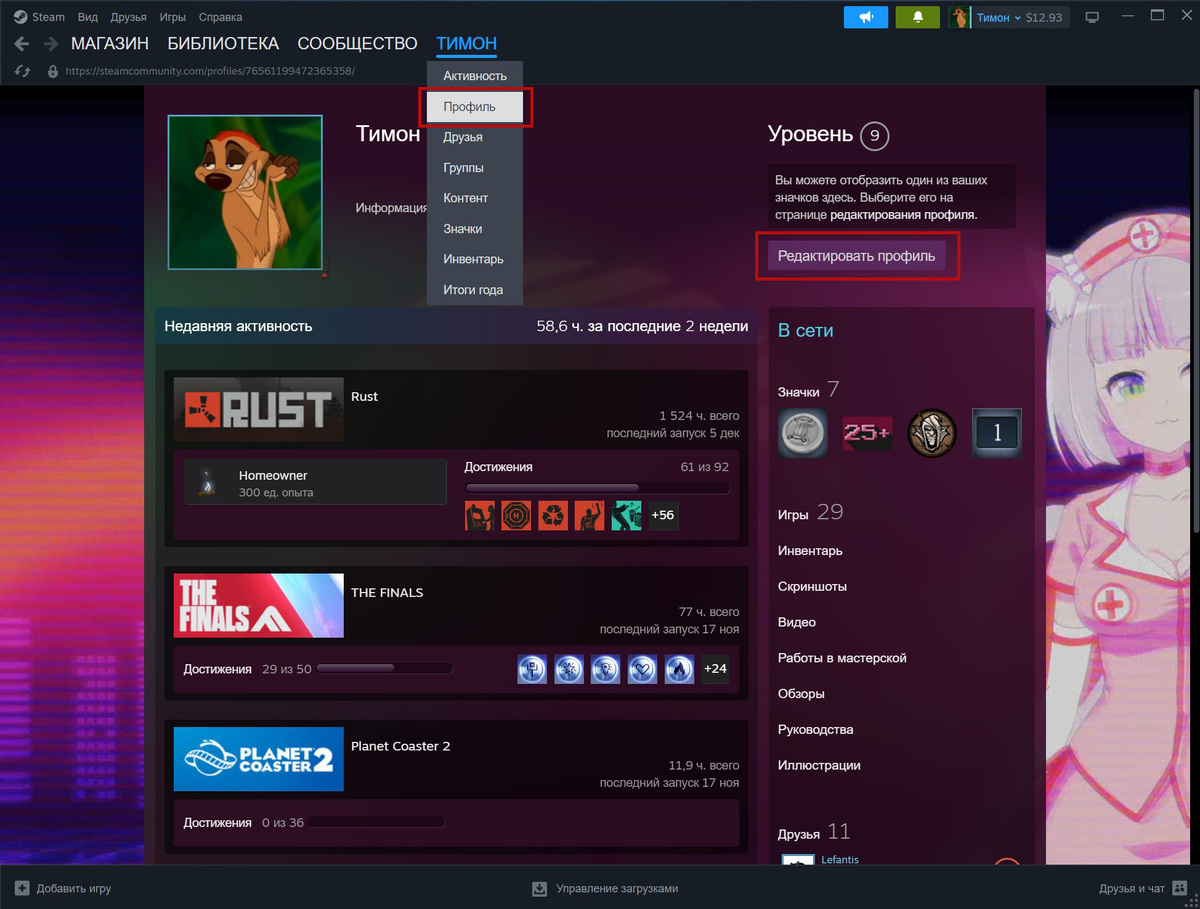Click the friends chat icon in bottom corner
This screenshot has width=1200, height=909.
[x=1180, y=888]
